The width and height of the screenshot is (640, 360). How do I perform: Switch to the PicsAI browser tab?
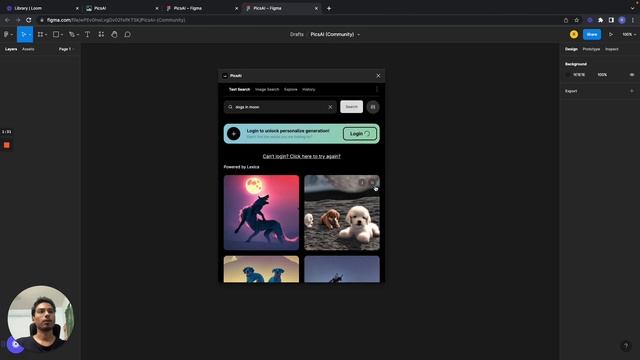coord(120,8)
